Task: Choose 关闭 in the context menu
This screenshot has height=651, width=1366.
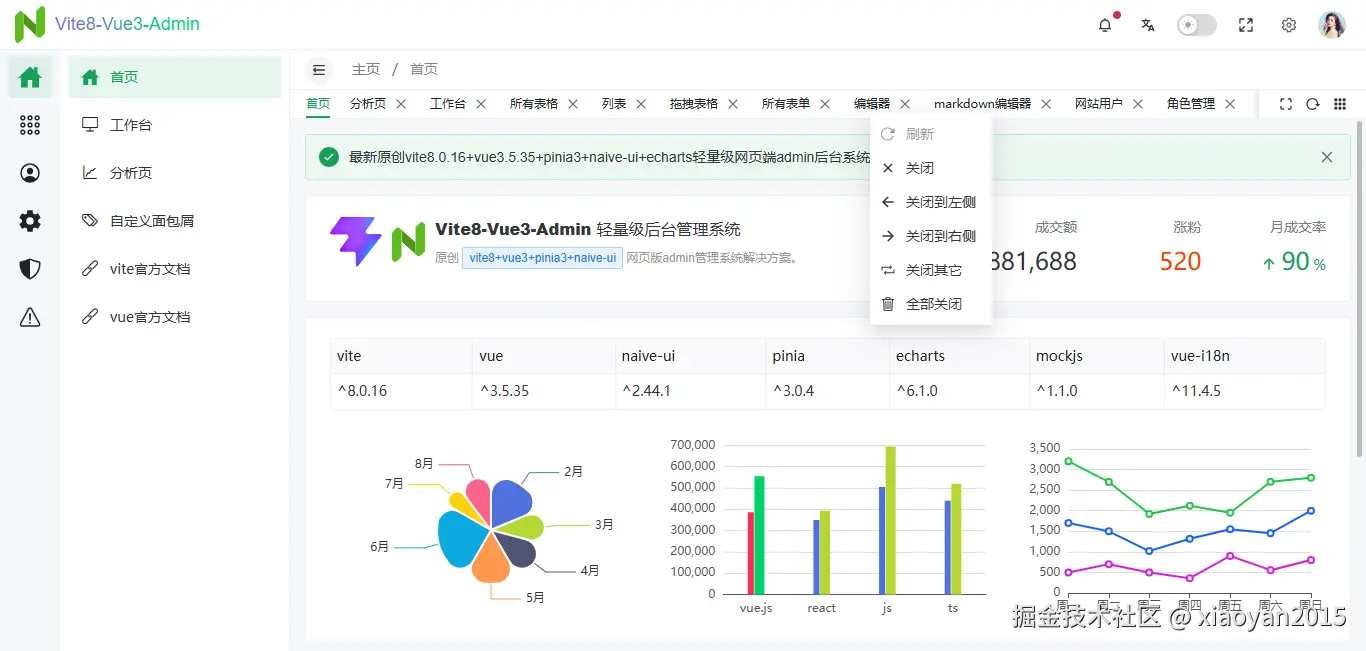Action: point(931,168)
